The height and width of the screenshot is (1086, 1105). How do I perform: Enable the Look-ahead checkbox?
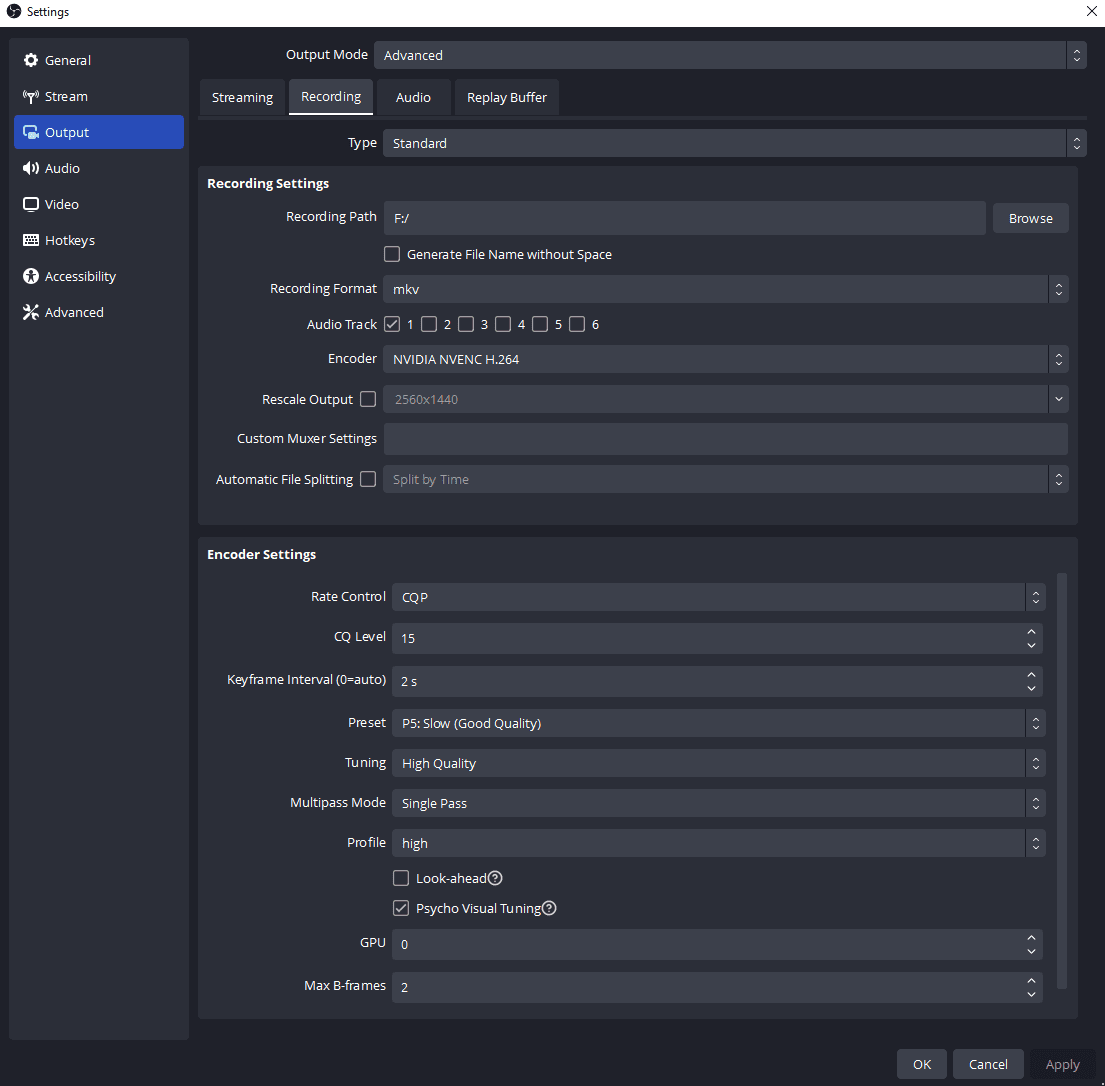tap(401, 878)
